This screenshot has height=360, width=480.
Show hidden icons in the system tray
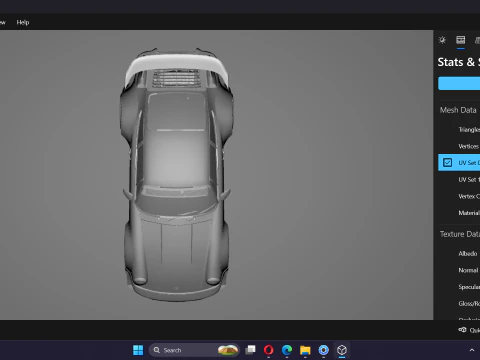472,350
